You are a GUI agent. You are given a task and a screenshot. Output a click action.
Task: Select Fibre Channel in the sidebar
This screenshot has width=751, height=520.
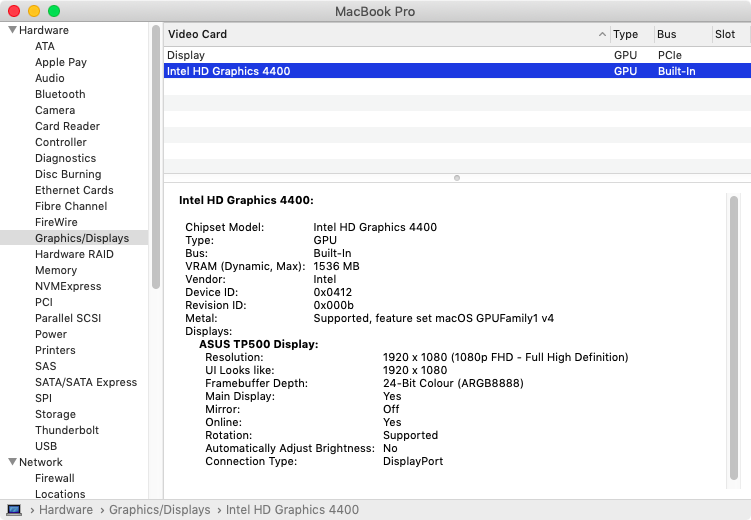[x=71, y=206]
